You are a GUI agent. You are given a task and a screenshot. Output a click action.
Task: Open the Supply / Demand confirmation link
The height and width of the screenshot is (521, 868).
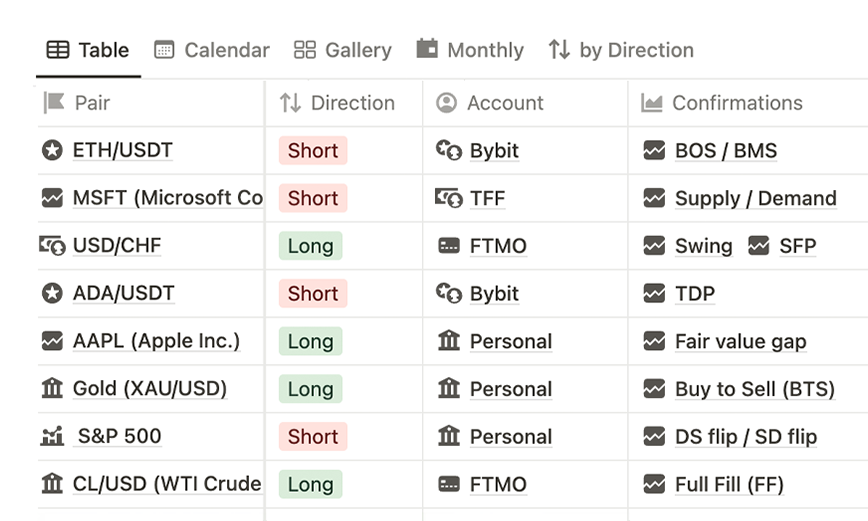coord(755,198)
